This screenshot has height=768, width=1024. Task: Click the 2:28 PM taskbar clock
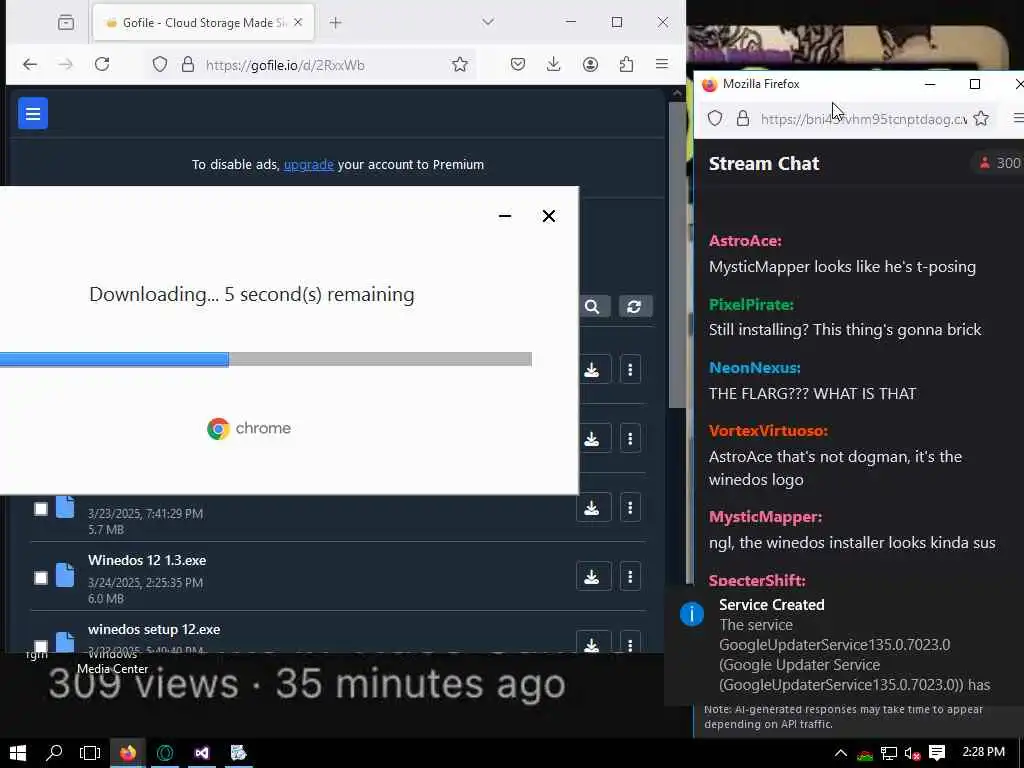(984, 752)
